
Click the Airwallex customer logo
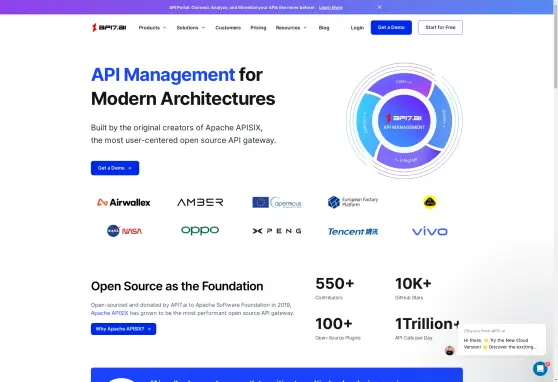coord(123,202)
